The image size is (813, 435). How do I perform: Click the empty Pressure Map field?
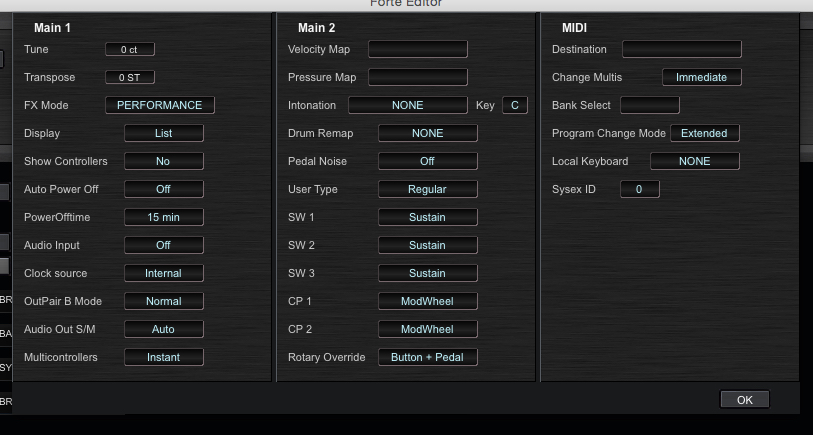[418, 77]
